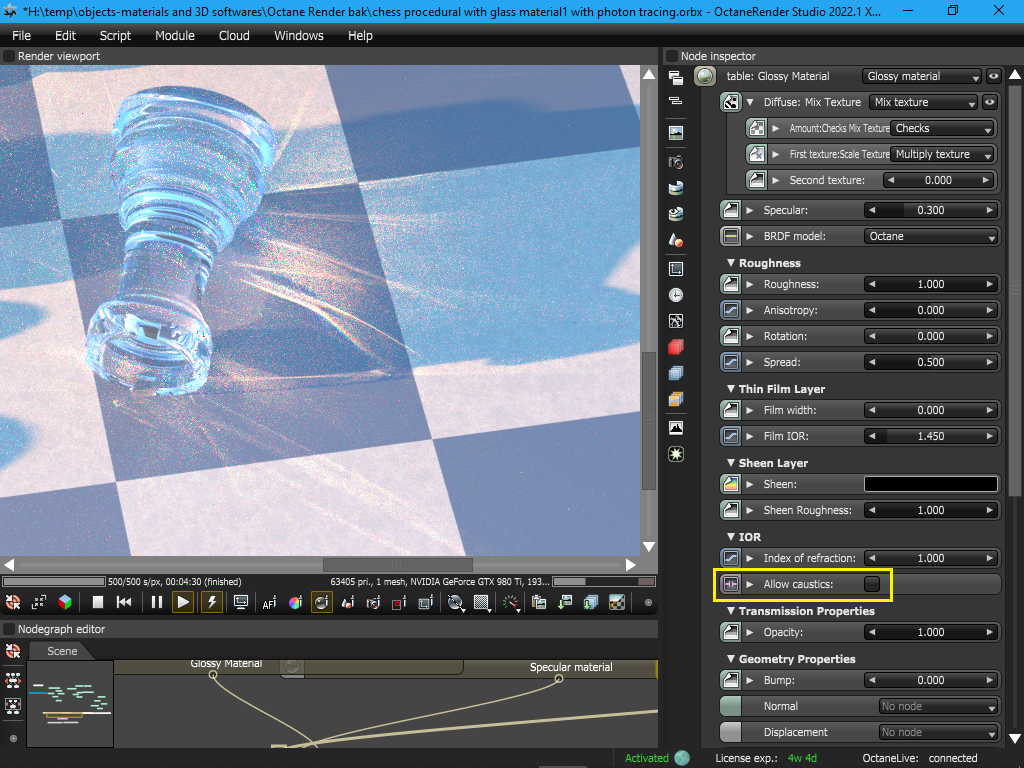Stop the render
The width and height of the screenshot is (1024, 768).
coord(98,602)
